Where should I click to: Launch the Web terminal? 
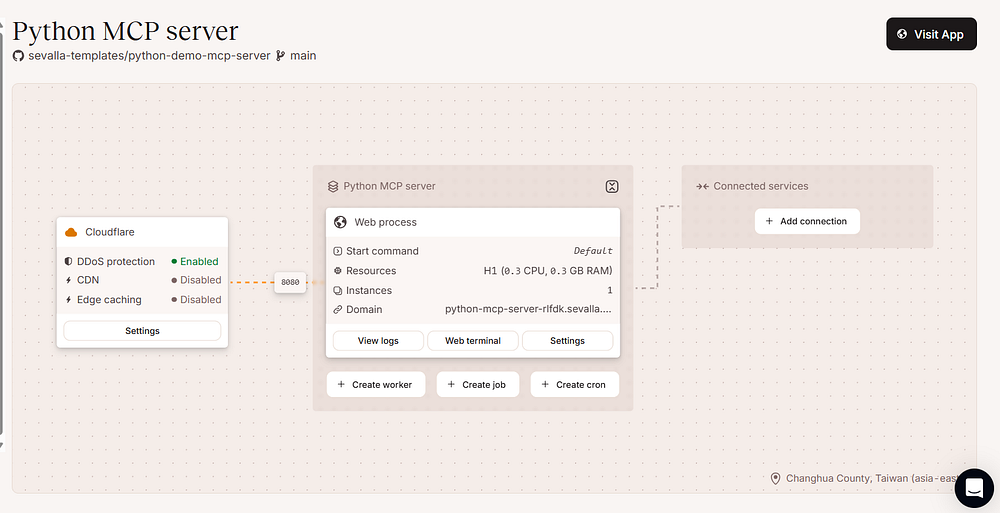click(x=473, y=341)
